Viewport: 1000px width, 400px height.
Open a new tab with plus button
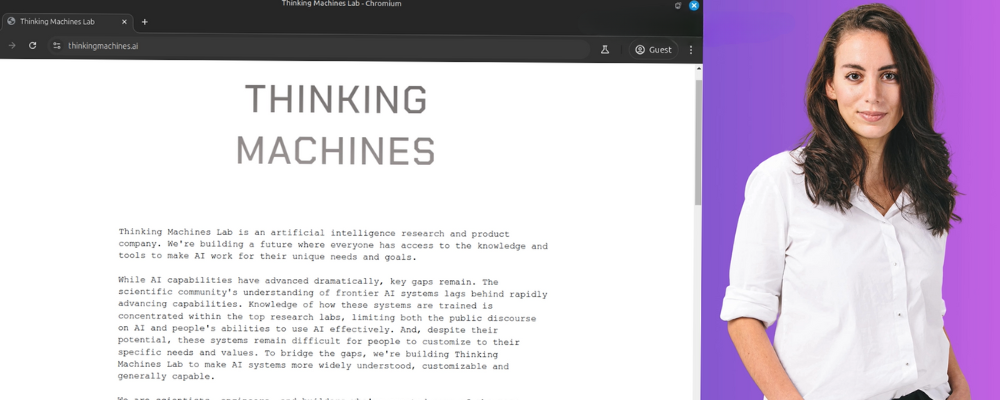[x=145, y=21]
